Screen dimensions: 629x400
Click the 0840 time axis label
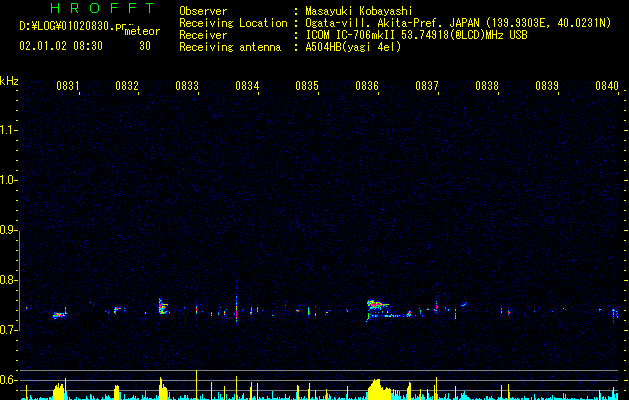click(607, 86)
